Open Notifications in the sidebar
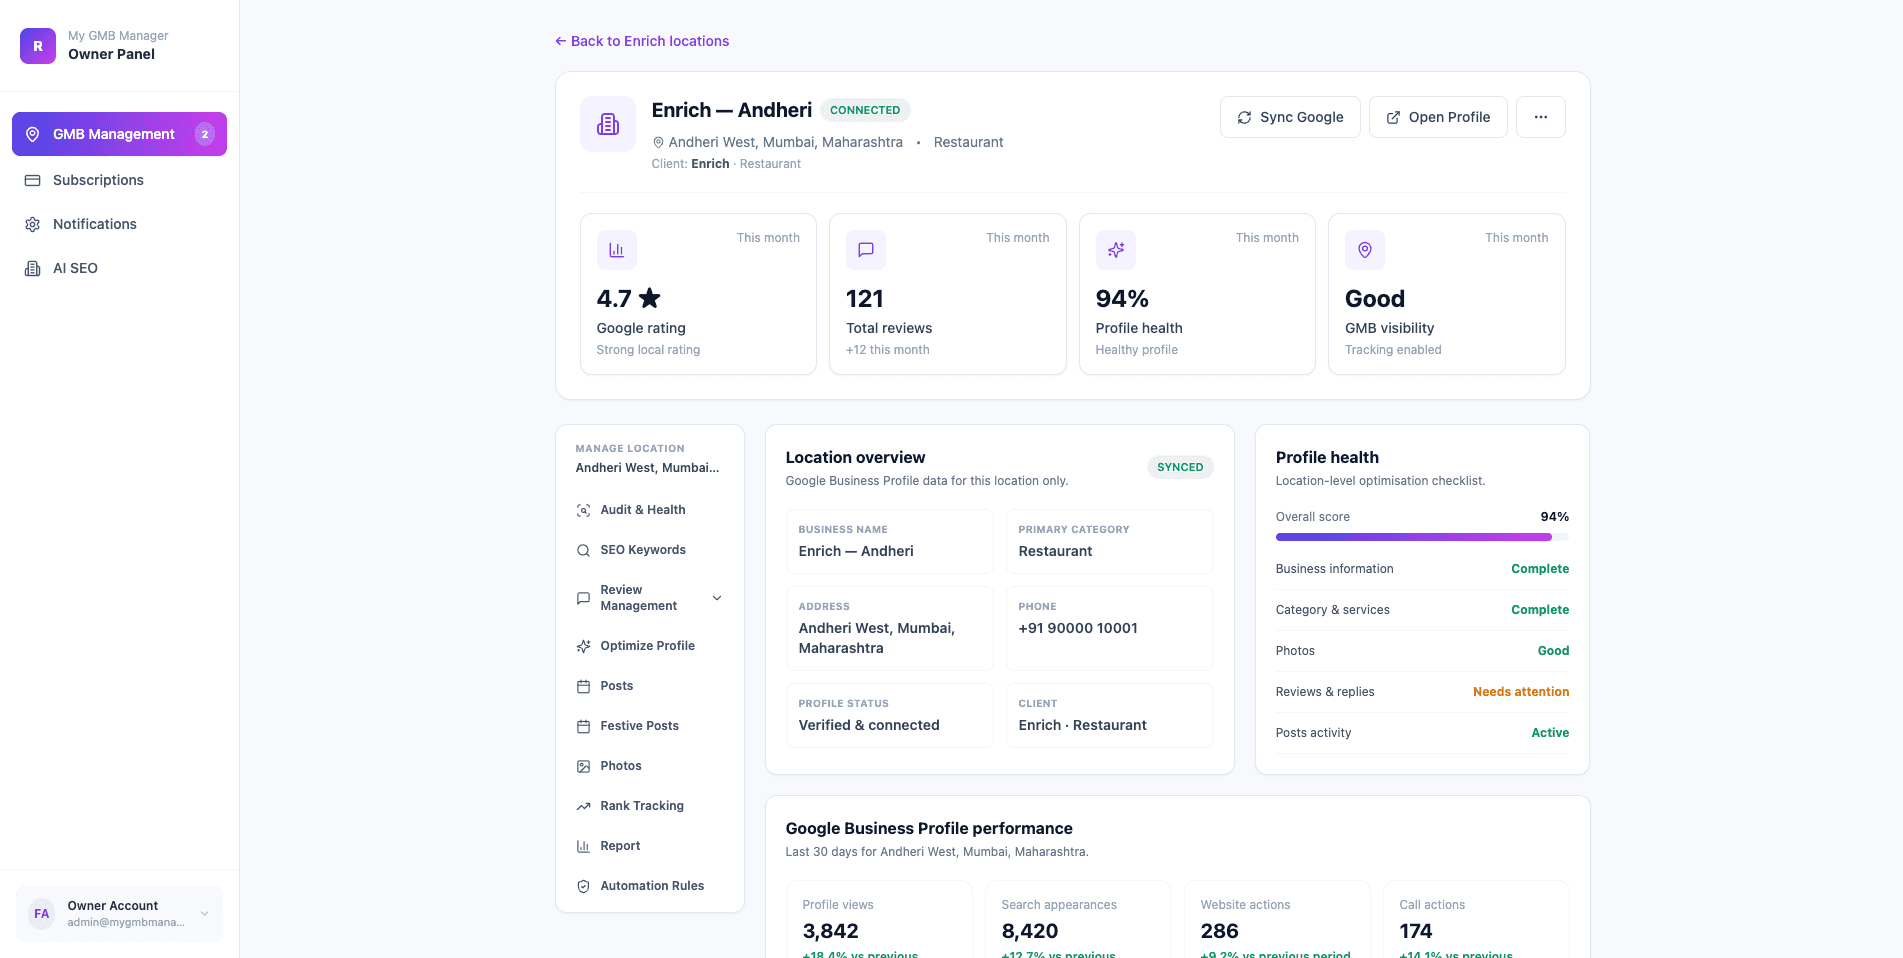1903x958 pixels. pyautogui.click(x=119, y=224)
